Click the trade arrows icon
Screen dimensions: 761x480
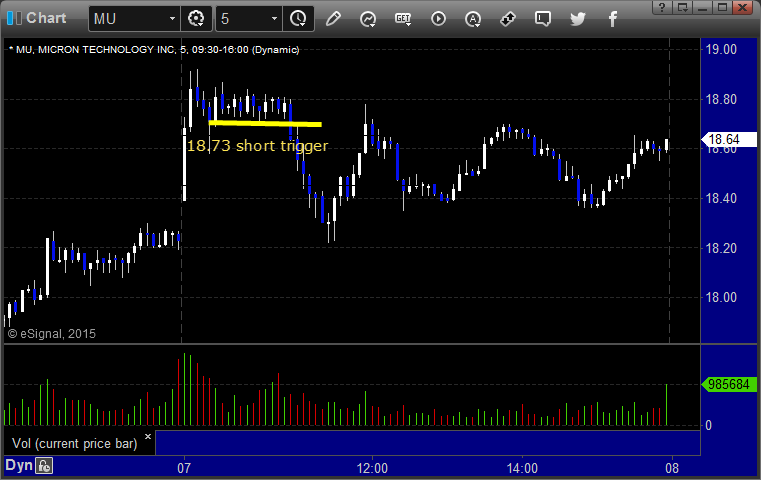[508, 19]
